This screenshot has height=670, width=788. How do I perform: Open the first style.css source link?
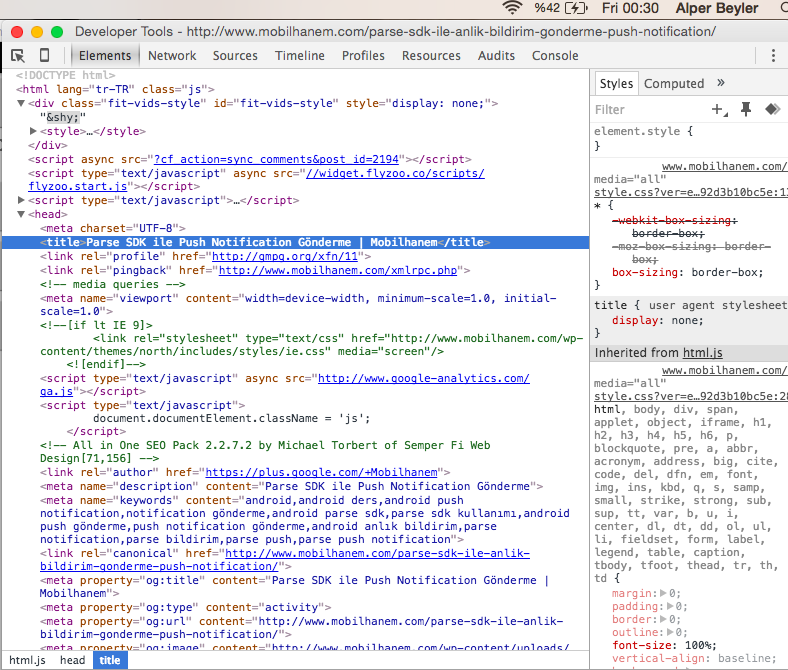coord(691,192)
